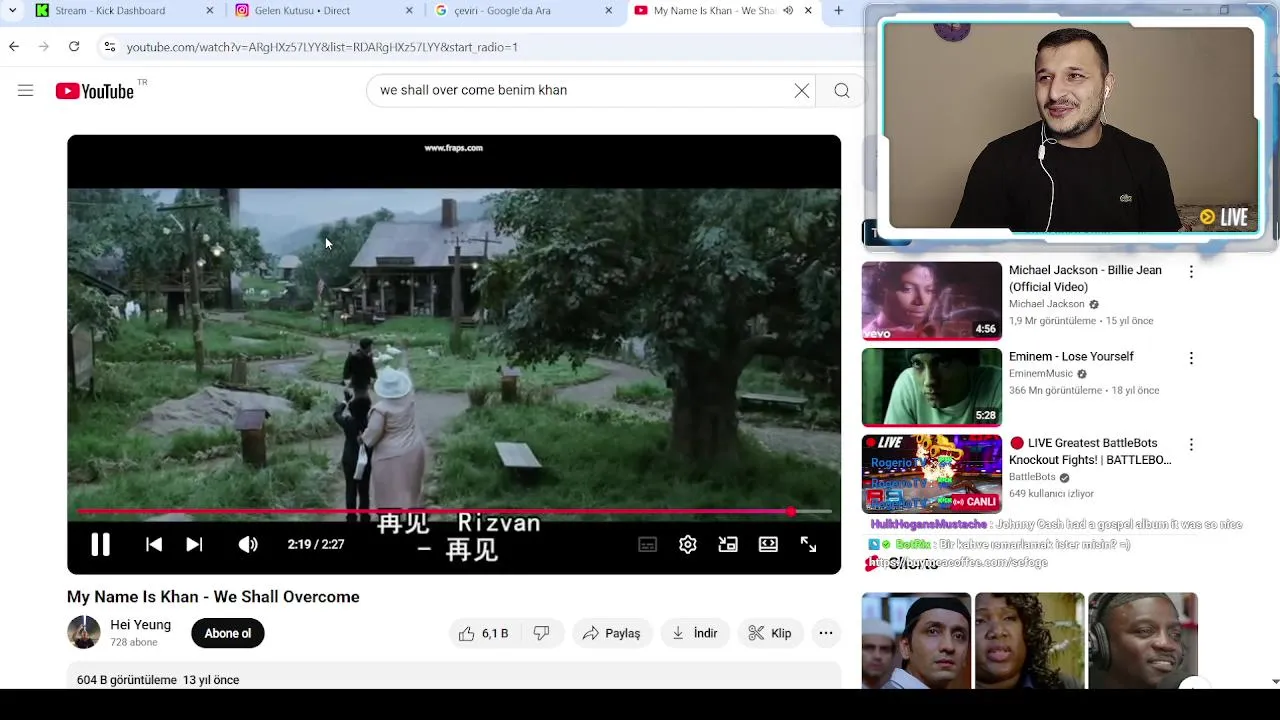Clear the search box text

point(802,90)
